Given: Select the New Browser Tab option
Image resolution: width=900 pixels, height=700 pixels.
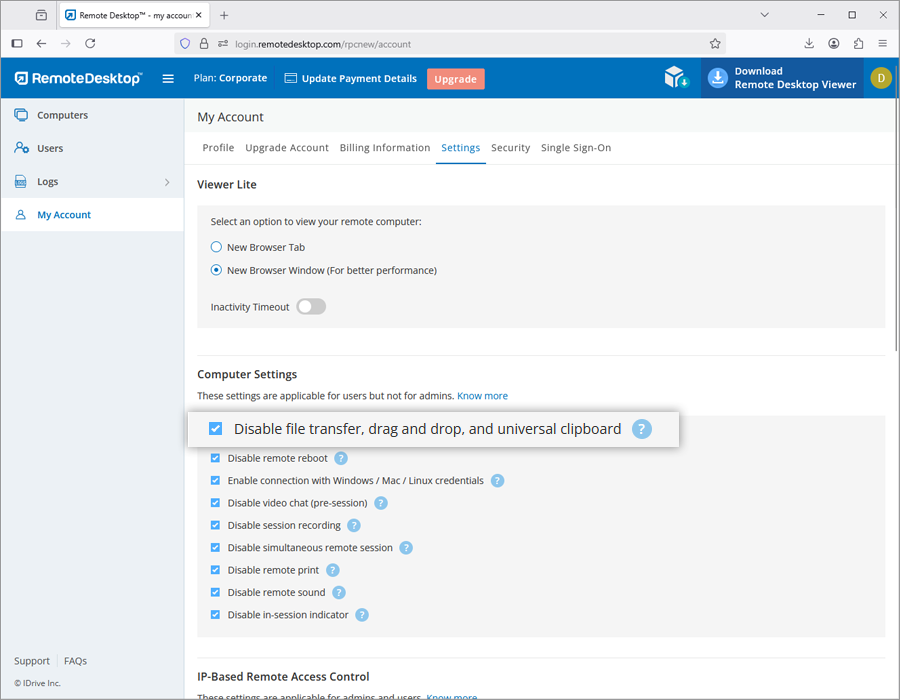Looking at the screenshot, I should pos(216,247).
